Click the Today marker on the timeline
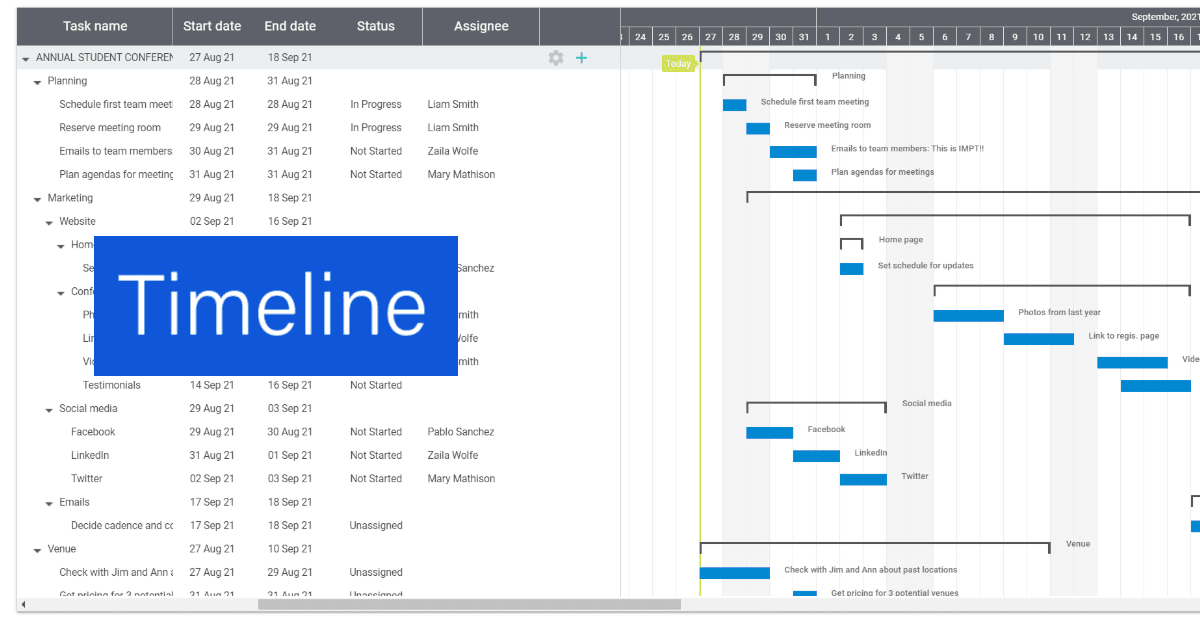Screen dimensions: 1200x625 click(678, 64)
